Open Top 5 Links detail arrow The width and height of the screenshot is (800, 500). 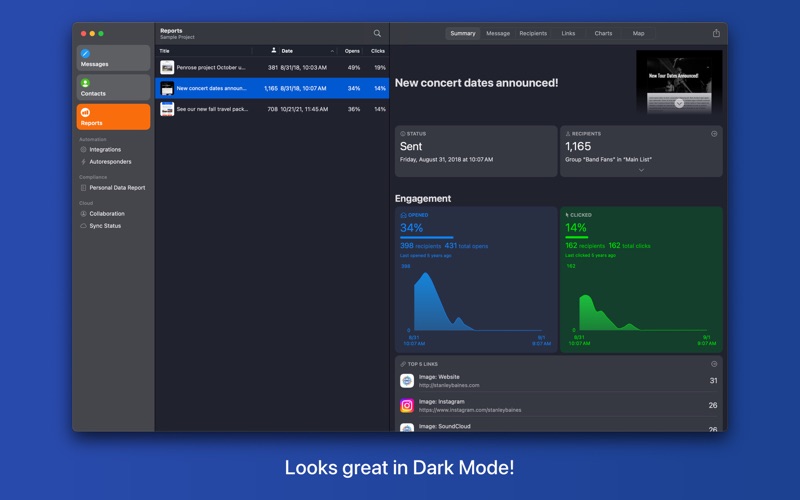coord(714,364)
